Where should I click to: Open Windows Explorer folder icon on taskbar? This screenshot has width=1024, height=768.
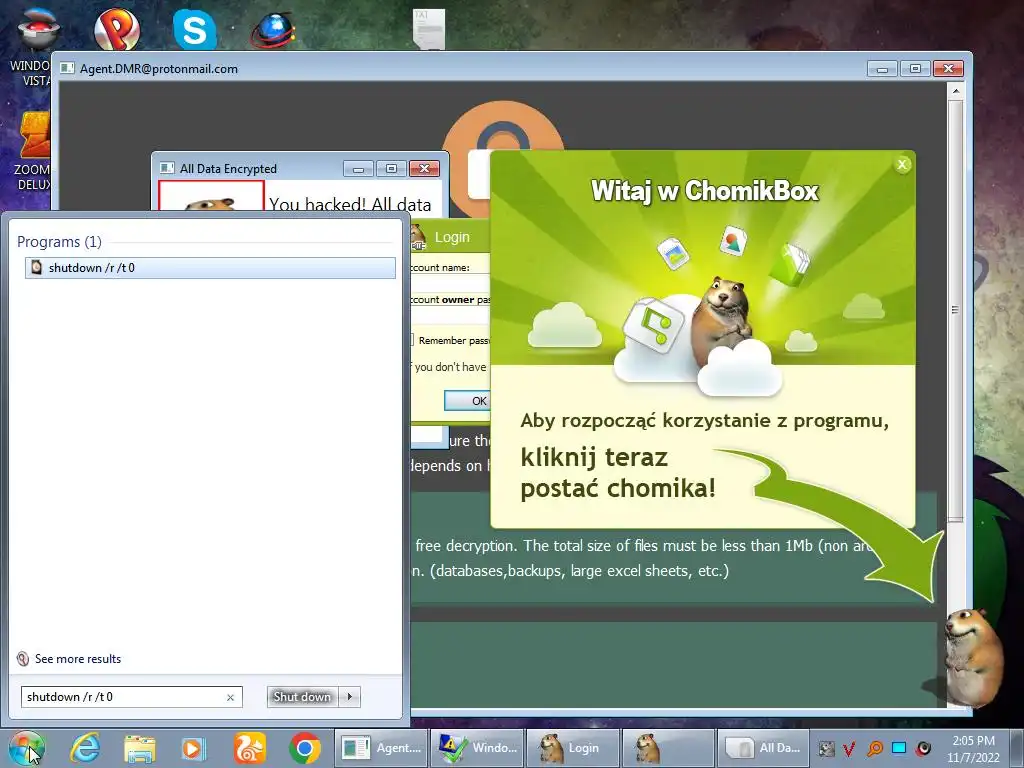[140, 748]
